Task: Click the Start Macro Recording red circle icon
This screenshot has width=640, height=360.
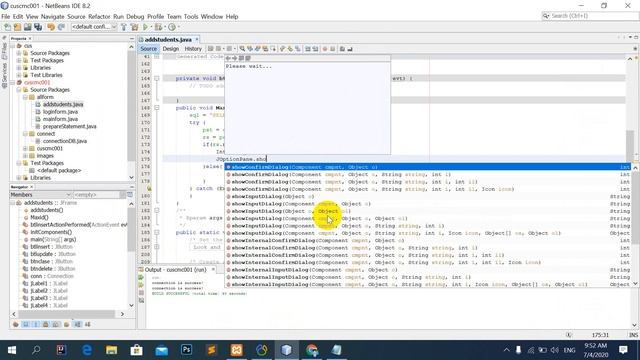Action: point(325,49)
